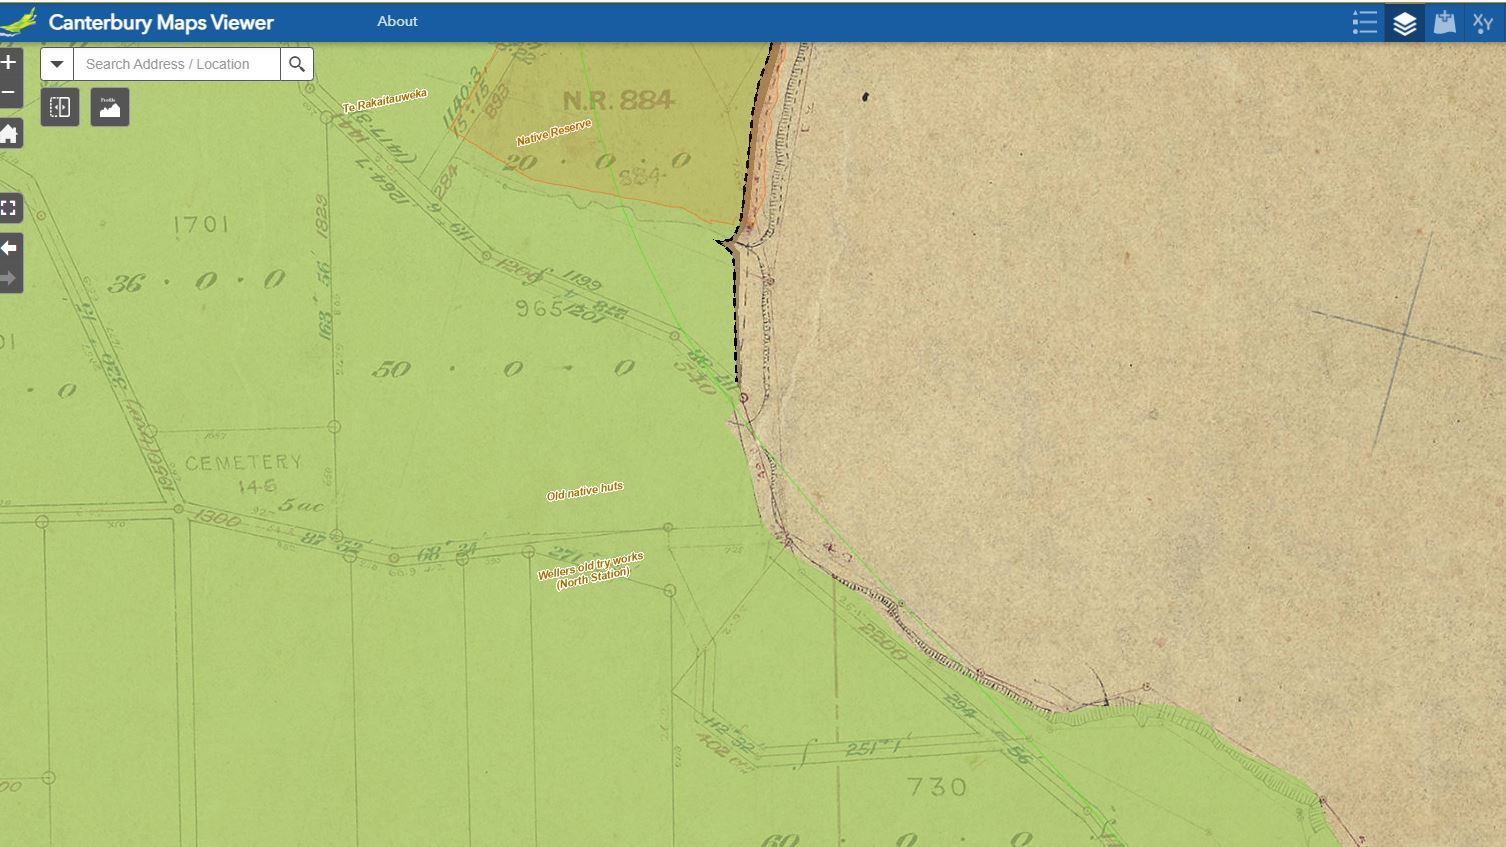This screenshot has height=847, width=1506.
Task: Zoom in on the map
Action: (8, 63)
